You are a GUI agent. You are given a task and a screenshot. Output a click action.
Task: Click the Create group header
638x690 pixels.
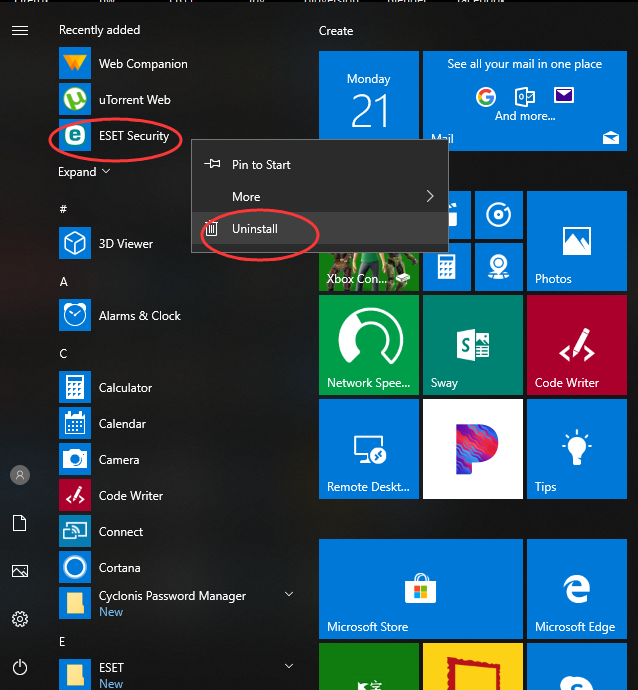pyautogui.click(x=336, y=31)
